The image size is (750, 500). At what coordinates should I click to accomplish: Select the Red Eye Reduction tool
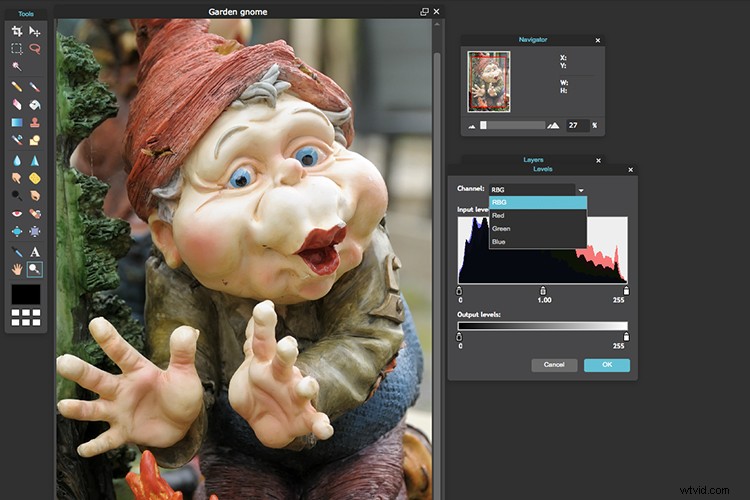click(x=17, y=213)
